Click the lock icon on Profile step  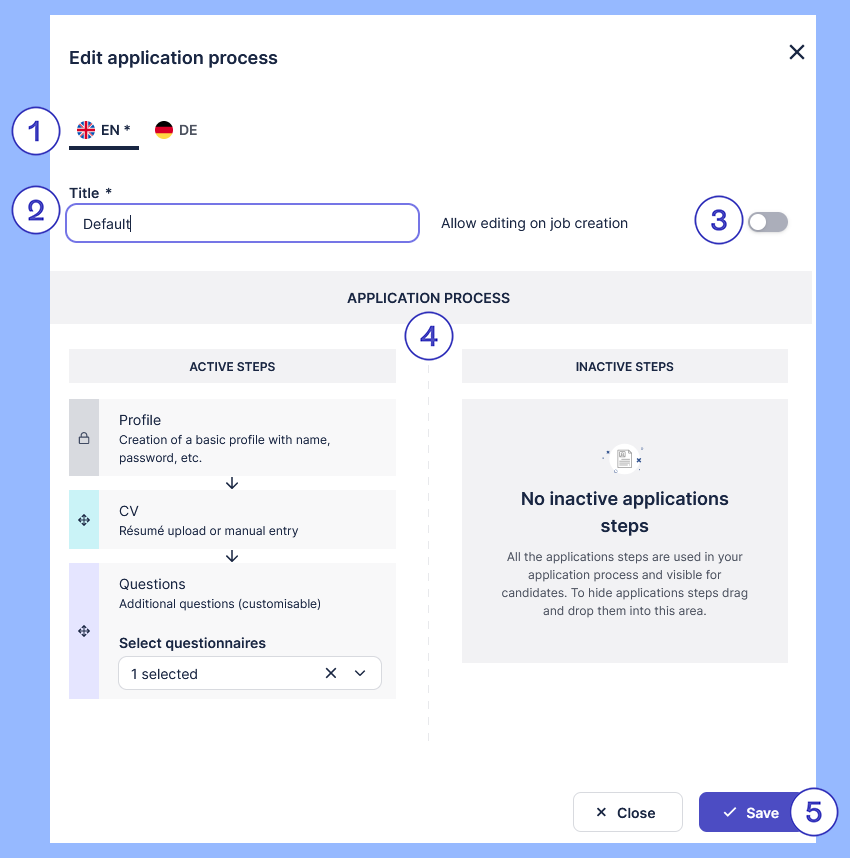[84, 438]
